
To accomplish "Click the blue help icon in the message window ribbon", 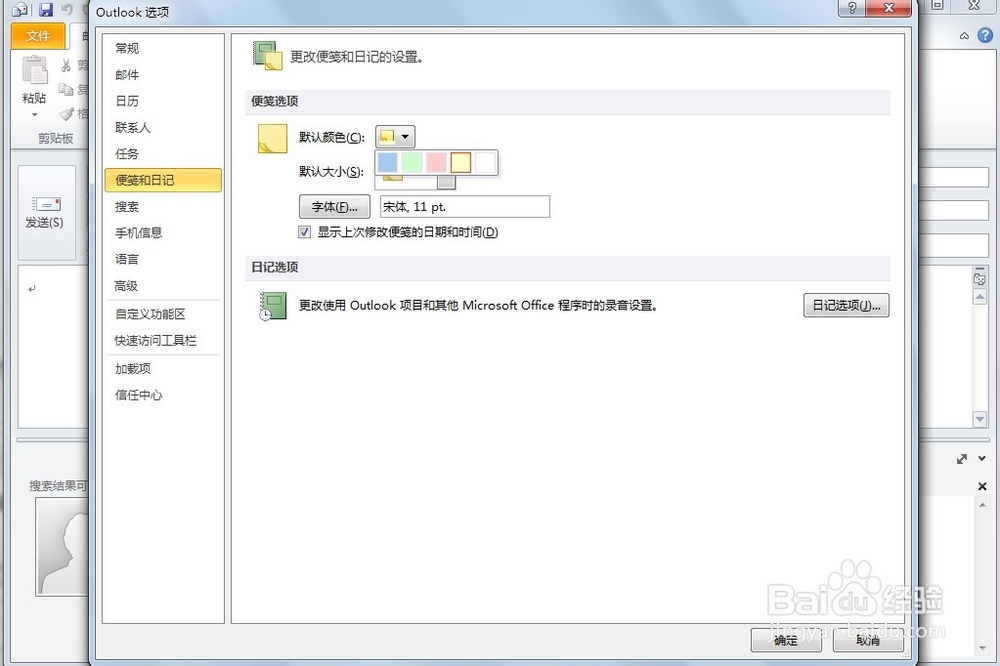I will pyautogui.click(x=985, y=36).
